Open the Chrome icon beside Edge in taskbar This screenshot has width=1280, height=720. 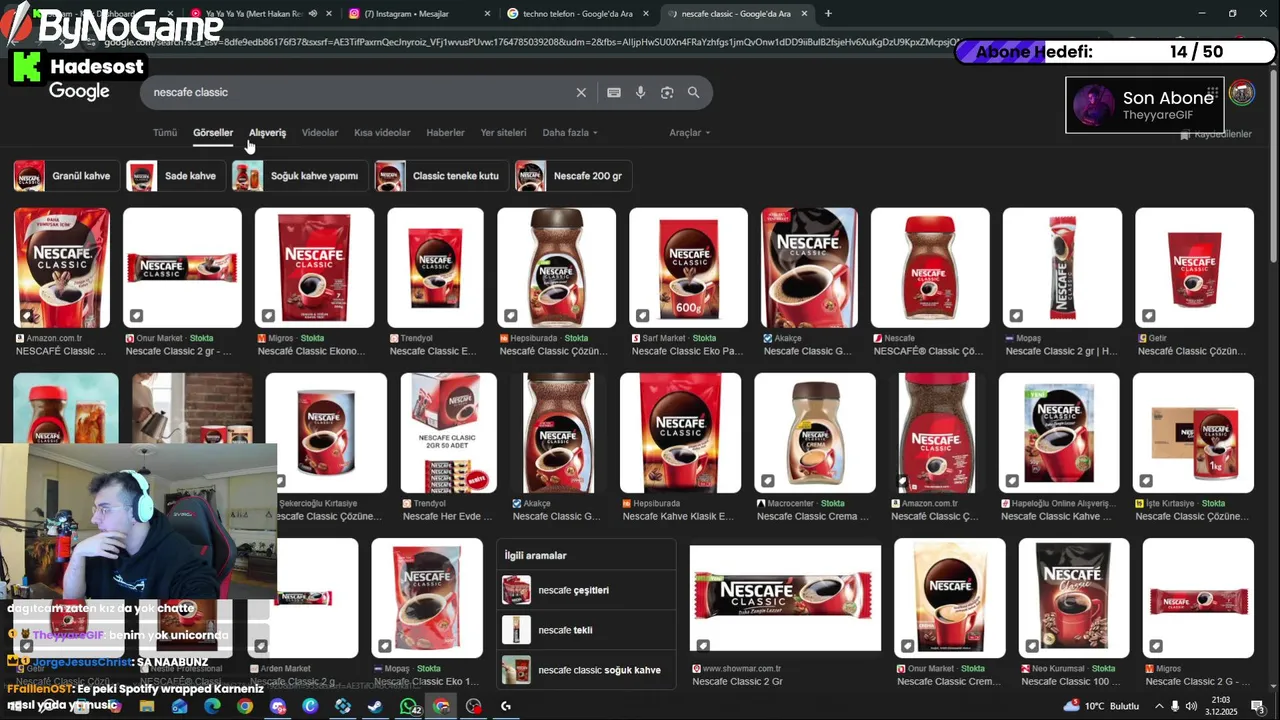245,706
